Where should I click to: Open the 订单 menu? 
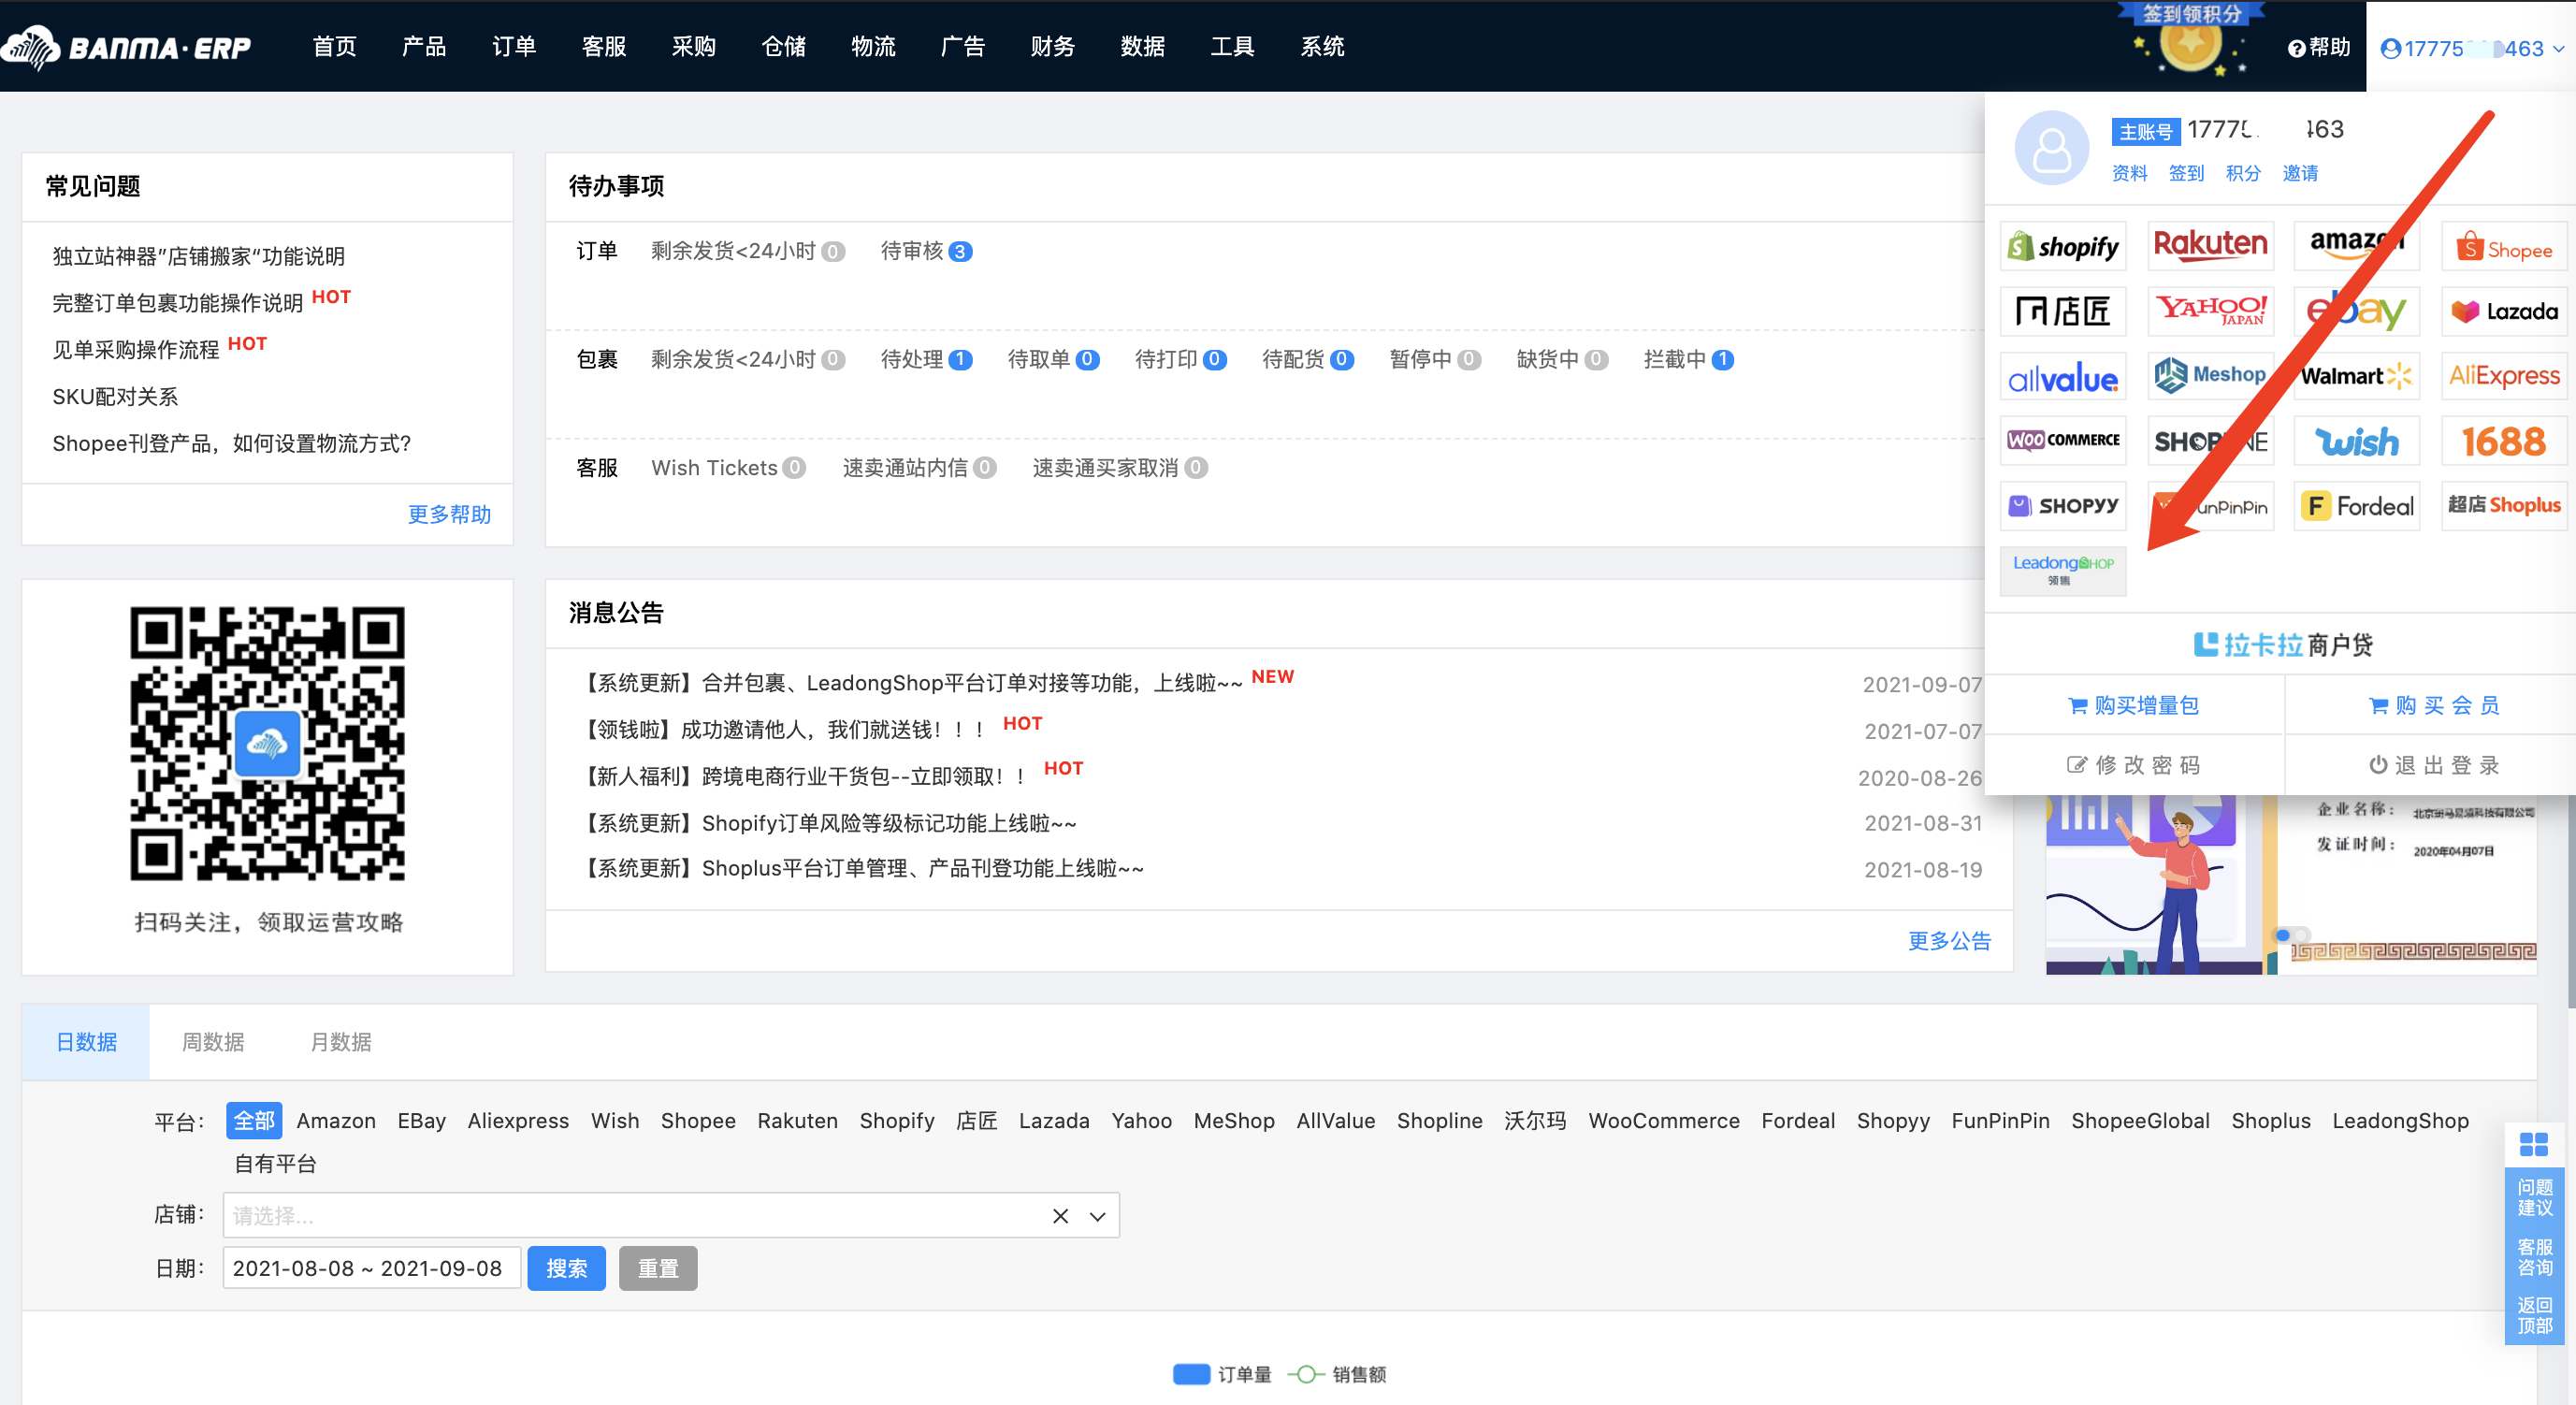pyautogui.click(x=513, y=46)
